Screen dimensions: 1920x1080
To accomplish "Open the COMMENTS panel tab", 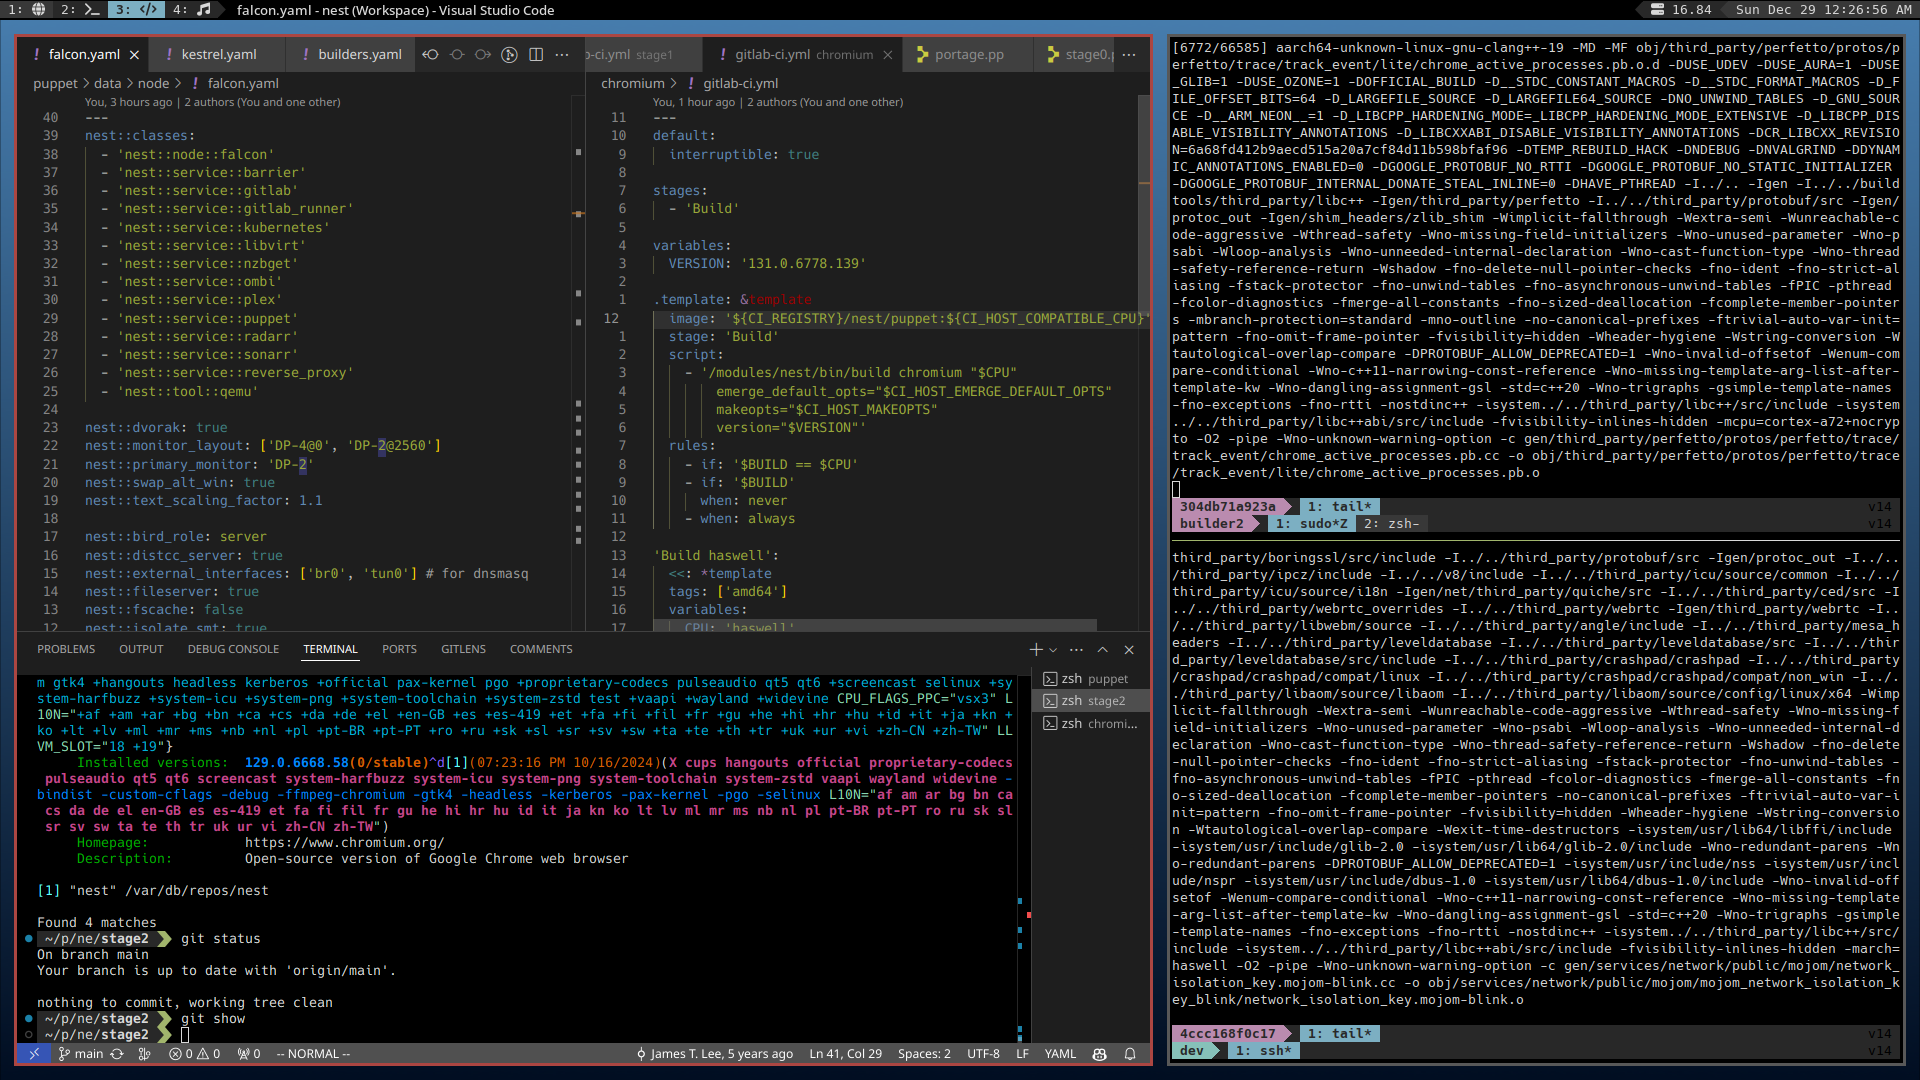I will 541,650.
